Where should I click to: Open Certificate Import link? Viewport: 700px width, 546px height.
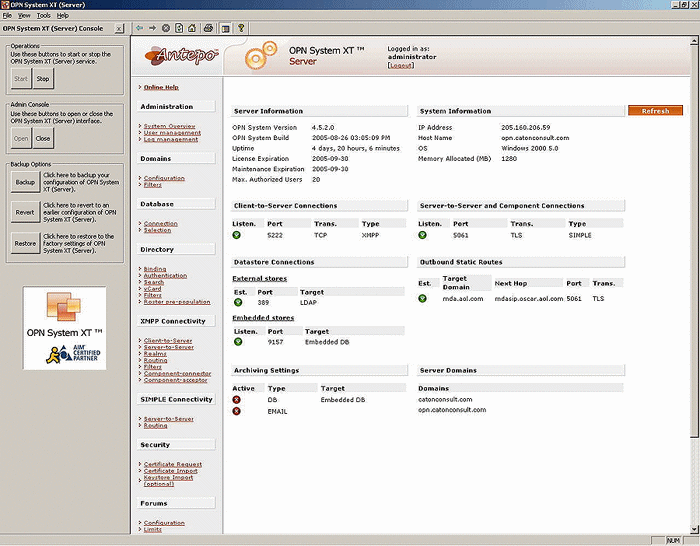(171, 471)
